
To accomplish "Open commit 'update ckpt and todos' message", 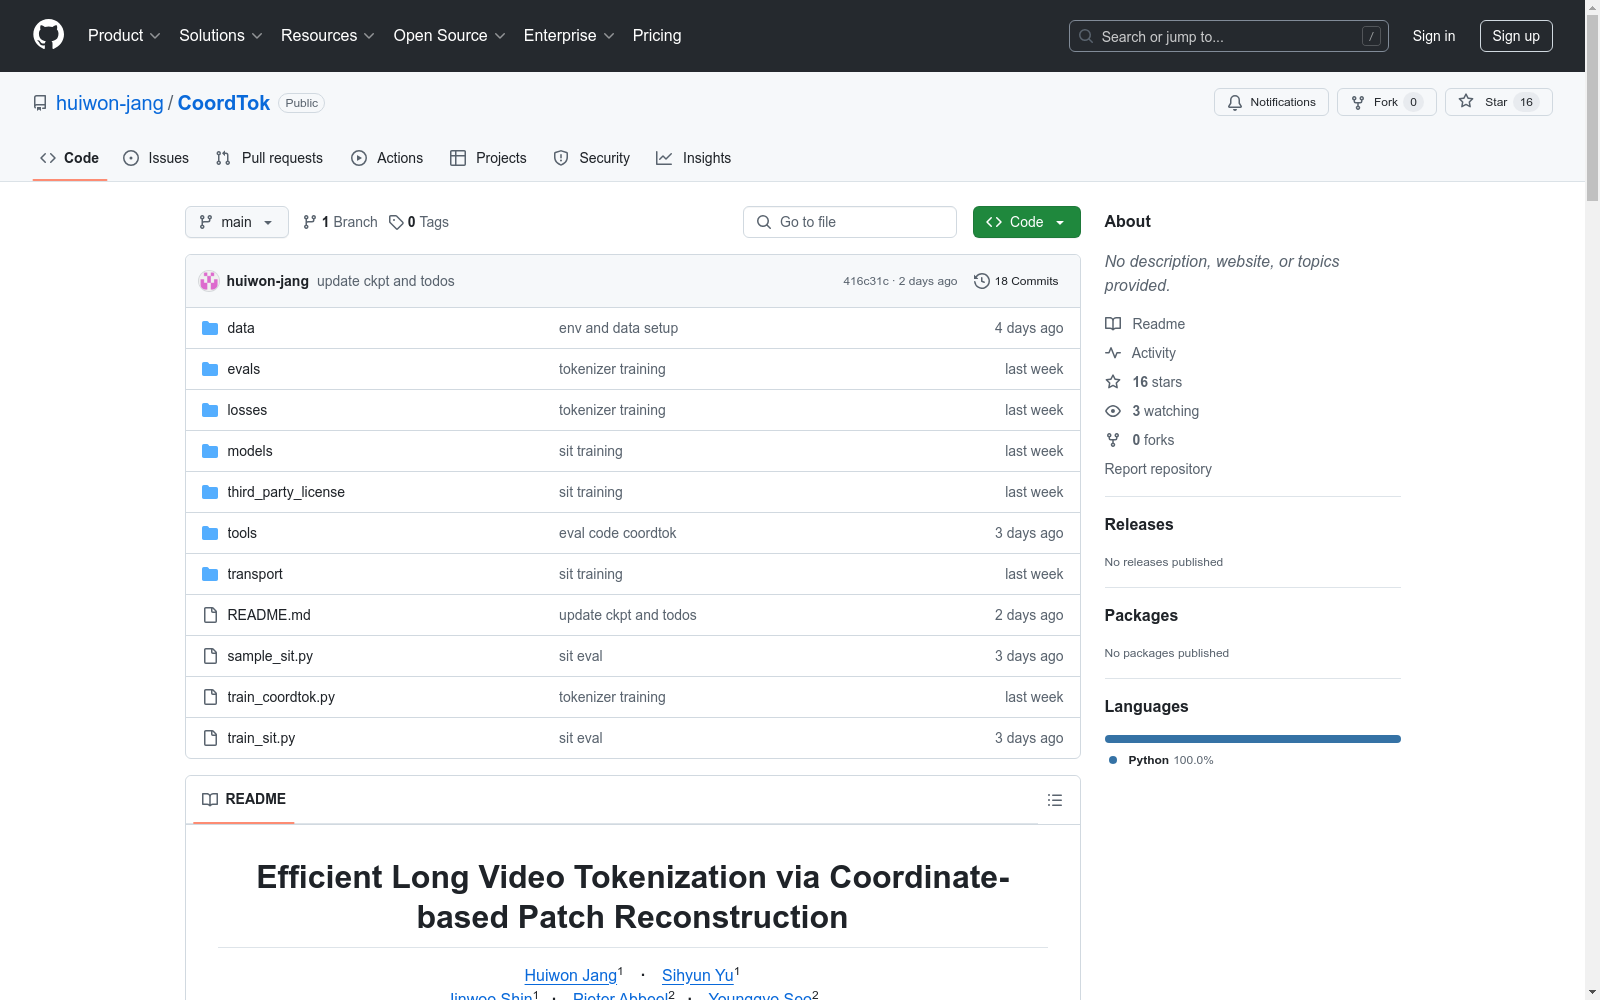I will click(x=386, y=281).
